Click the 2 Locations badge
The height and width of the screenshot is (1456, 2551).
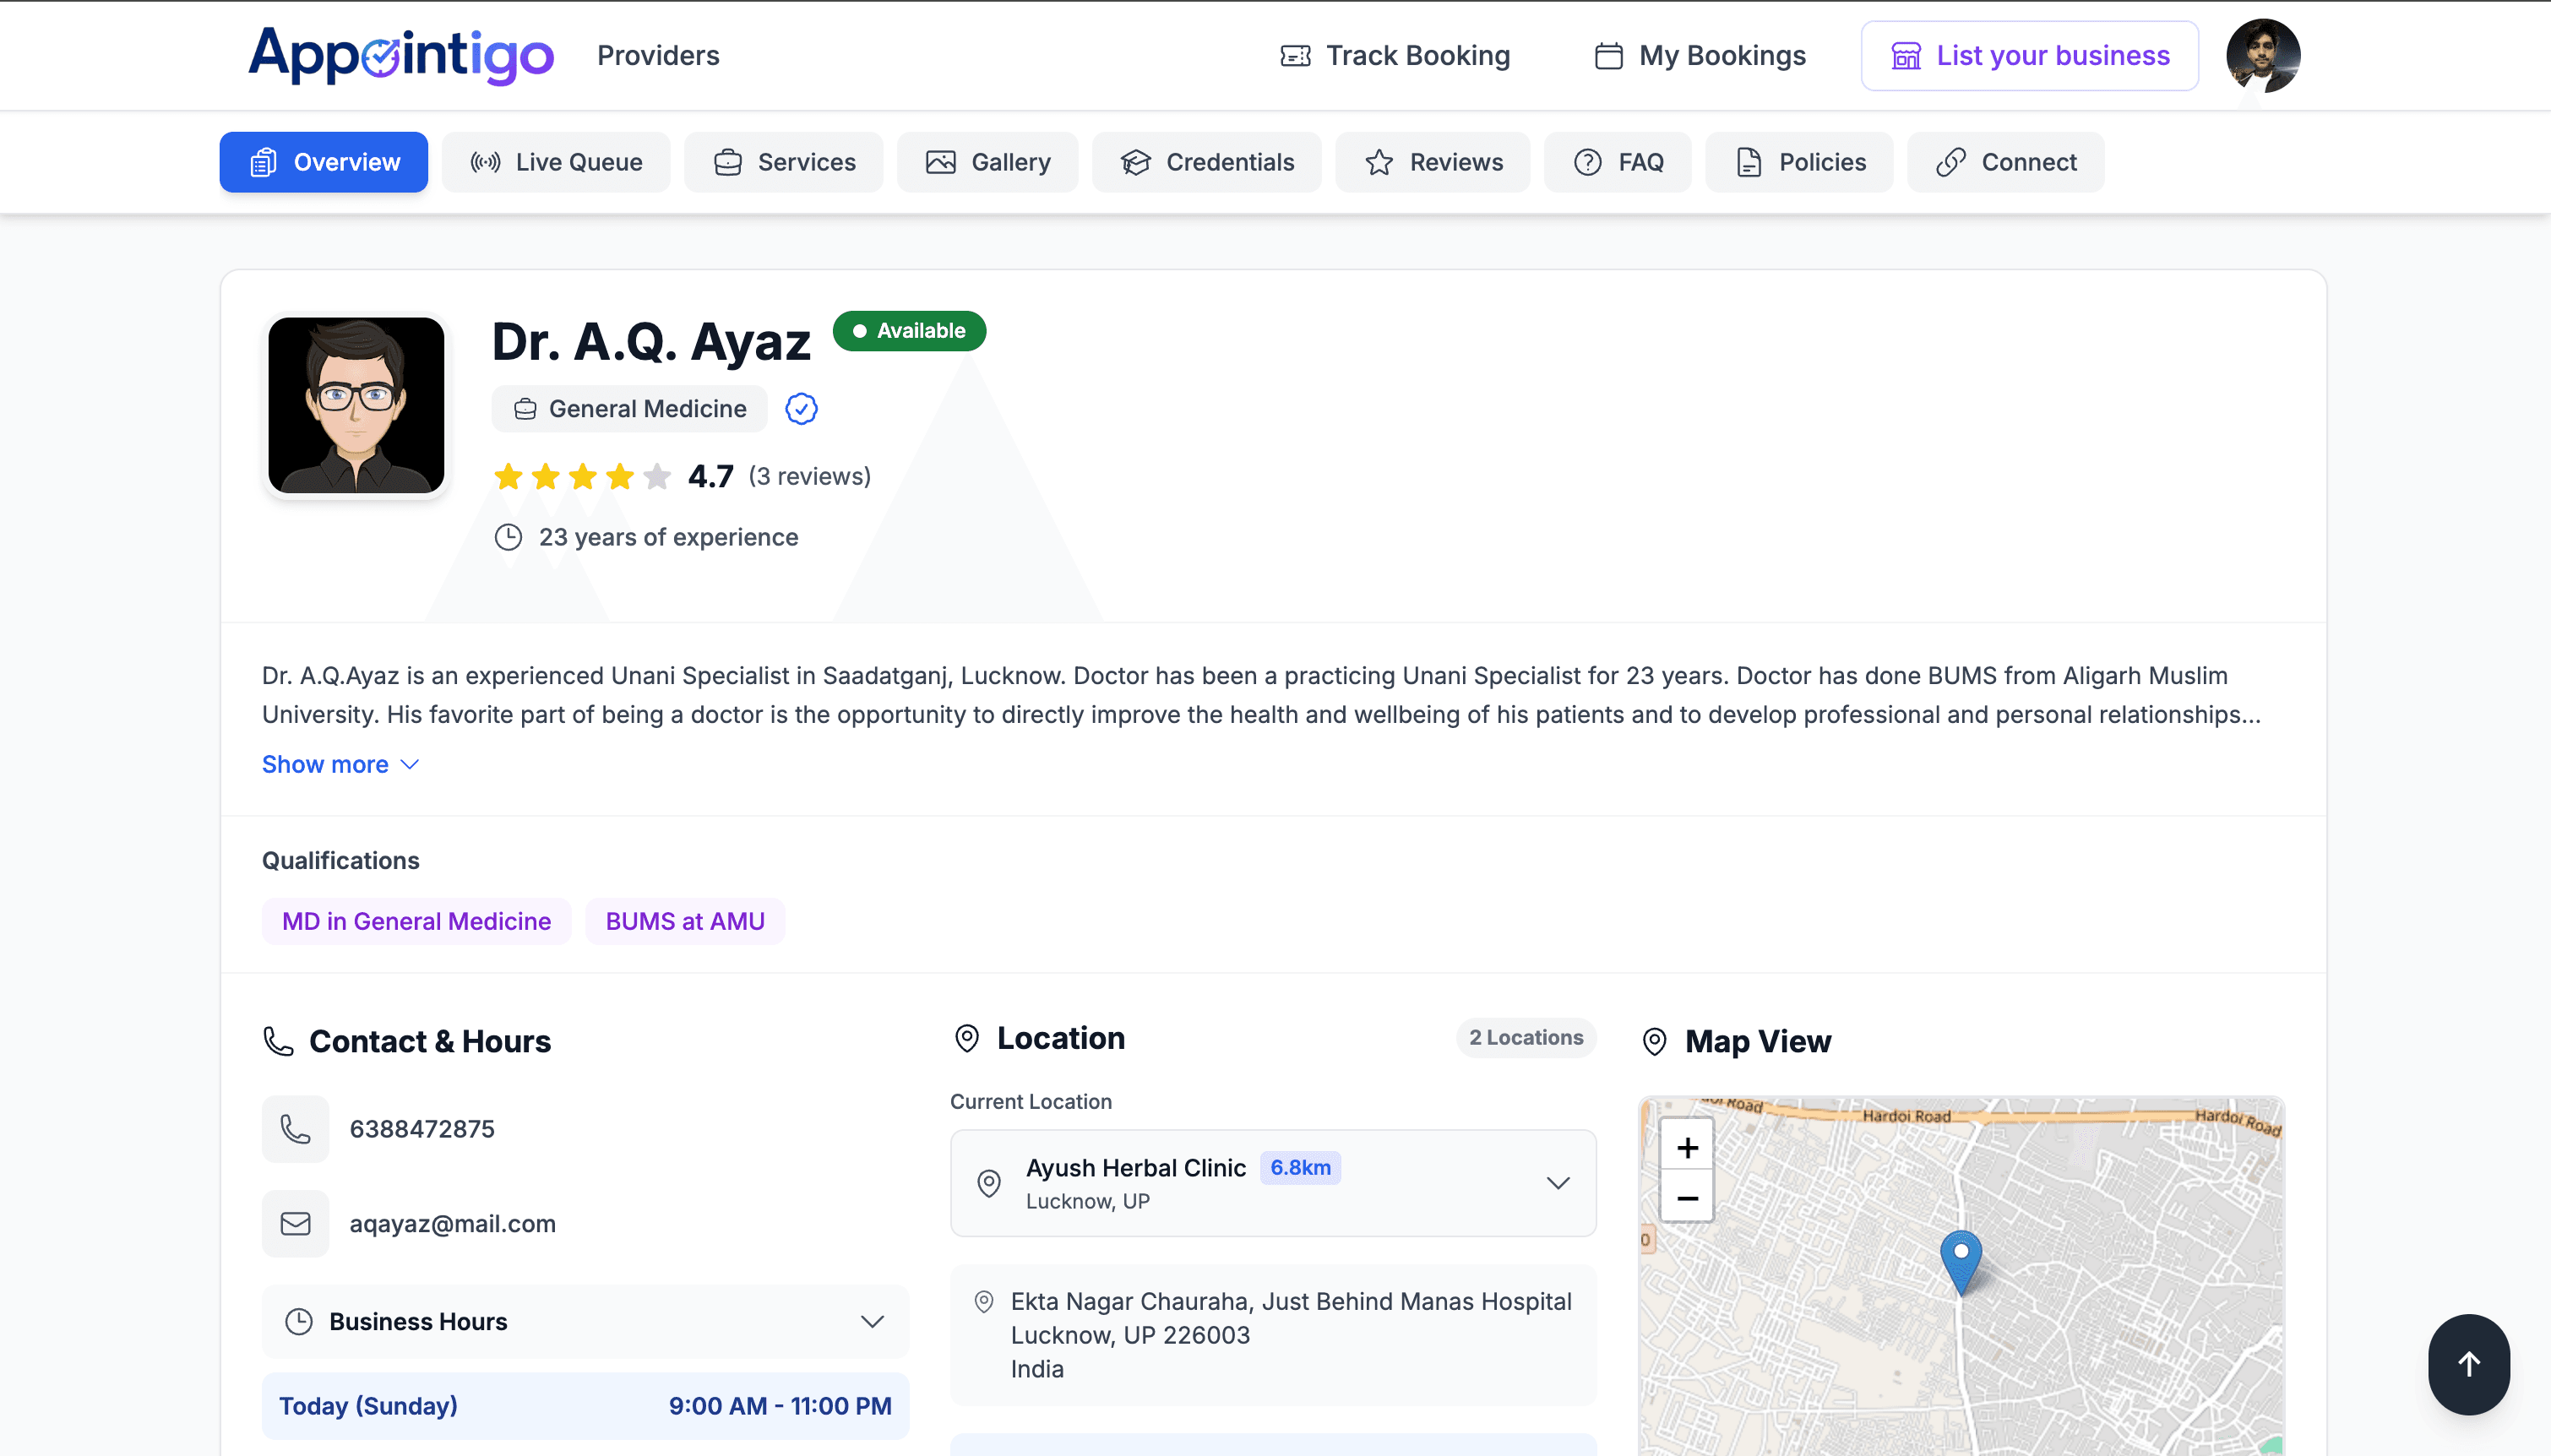[x=1524, y=1037]
